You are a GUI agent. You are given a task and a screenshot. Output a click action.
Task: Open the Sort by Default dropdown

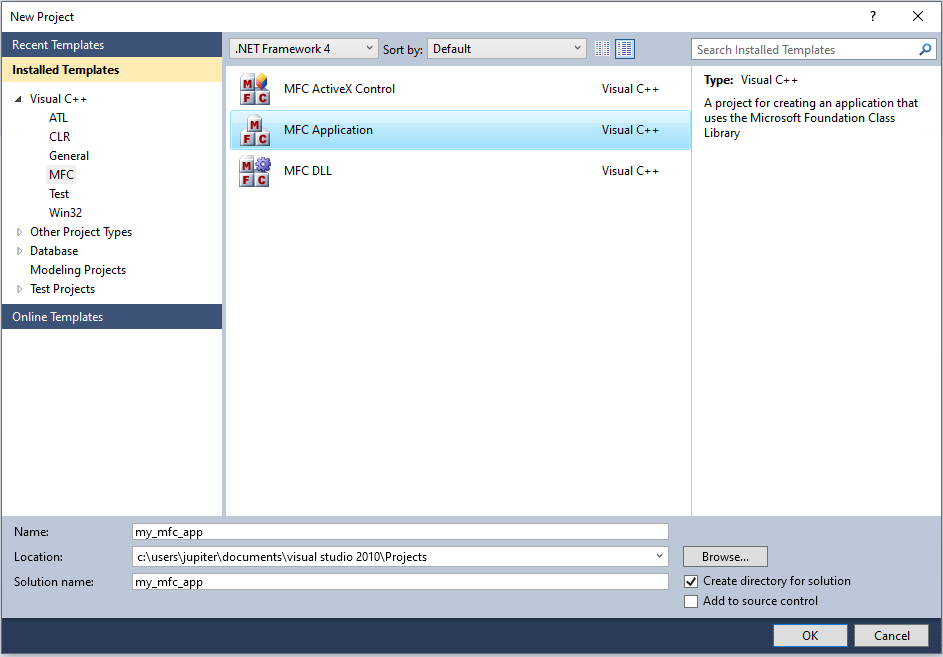(577, 47)
